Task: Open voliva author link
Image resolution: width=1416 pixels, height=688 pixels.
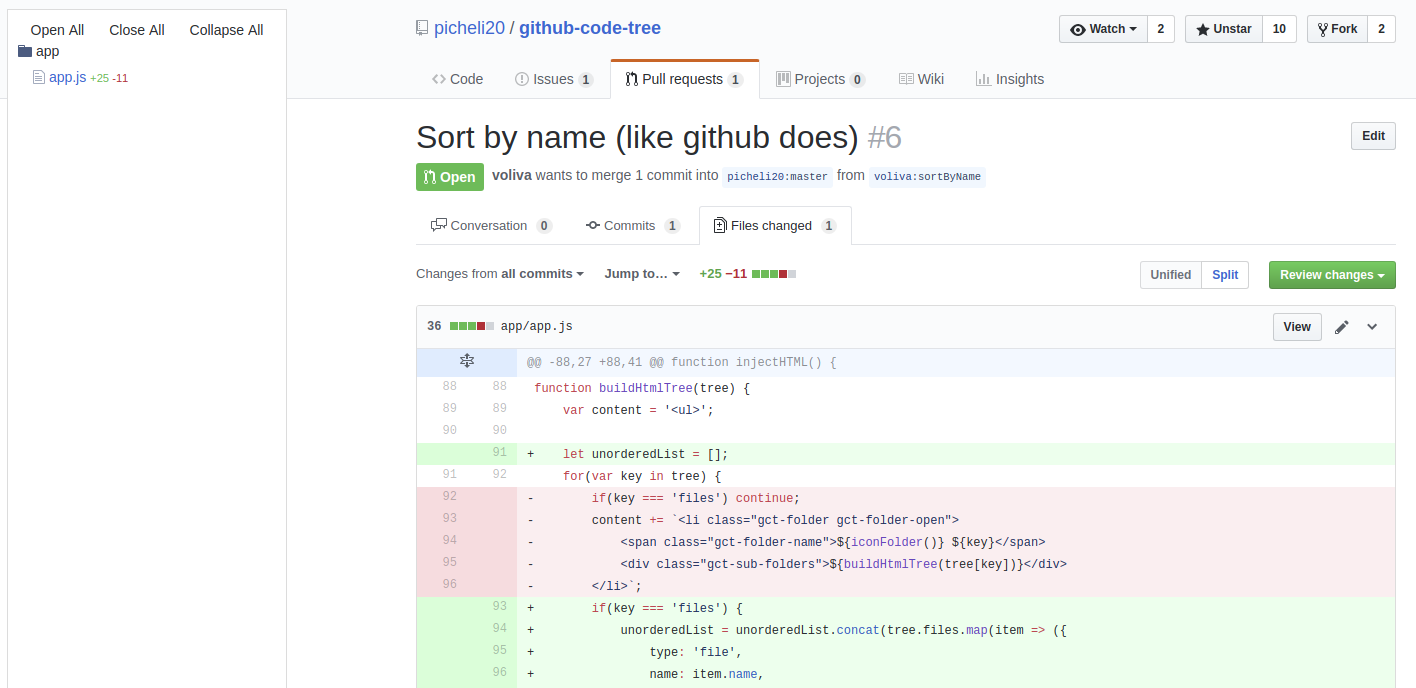Action: pyautogui.click(x=512, y=175)
